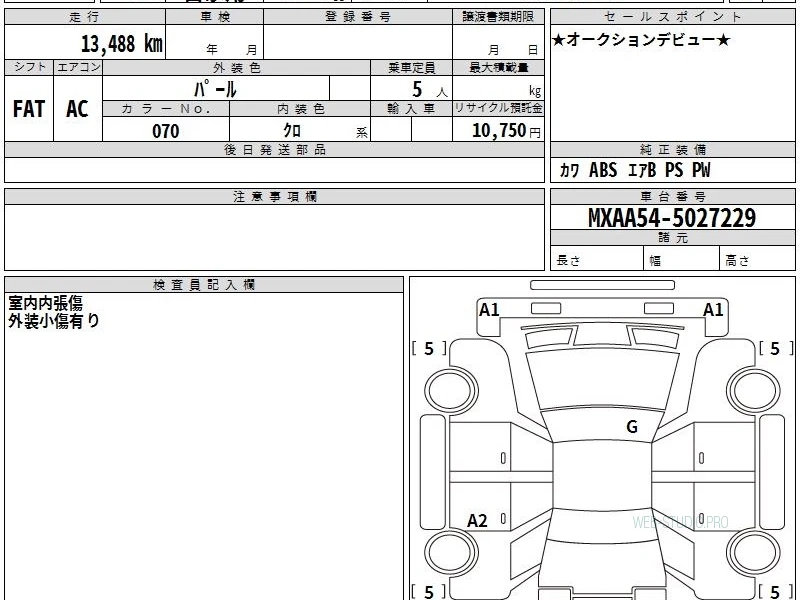The height and width of the screenshot is (600, 800).
Task: Click the カラーNo. header
Action: click(x=166, y=109)
